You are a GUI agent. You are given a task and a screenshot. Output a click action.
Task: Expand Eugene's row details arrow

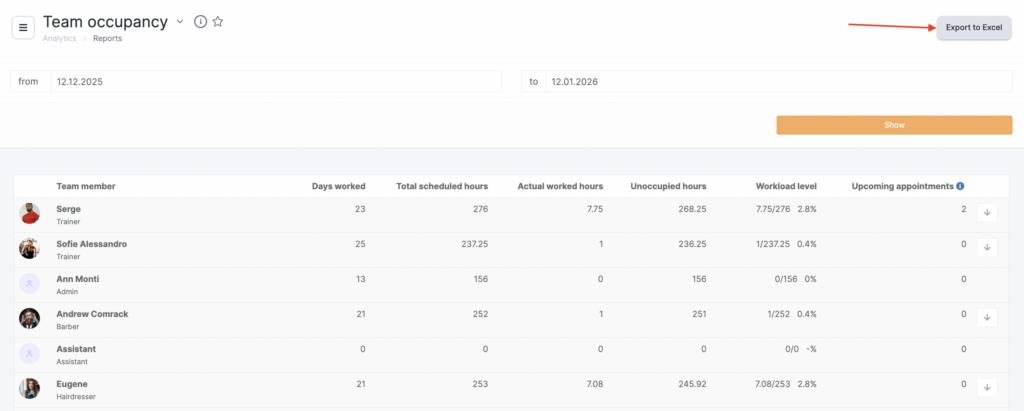(x=986, y=387)
